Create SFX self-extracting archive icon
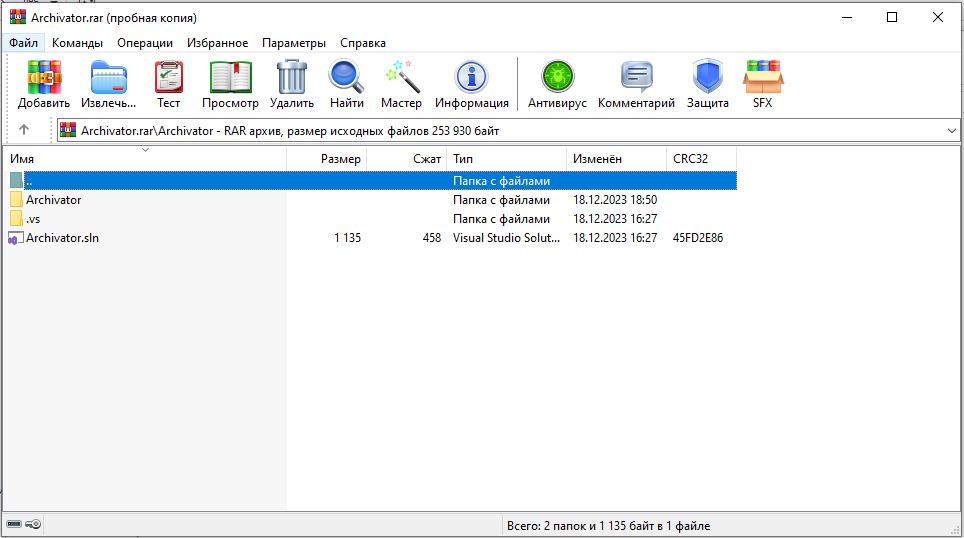Screen dimensions: 964x538 click(762, 77)
